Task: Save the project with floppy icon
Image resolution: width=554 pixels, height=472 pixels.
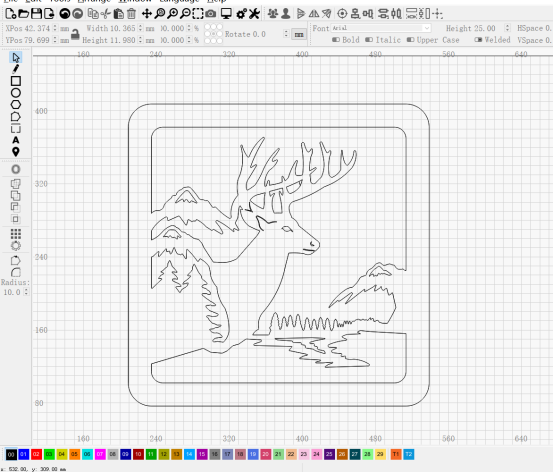Action: (36, 14)
